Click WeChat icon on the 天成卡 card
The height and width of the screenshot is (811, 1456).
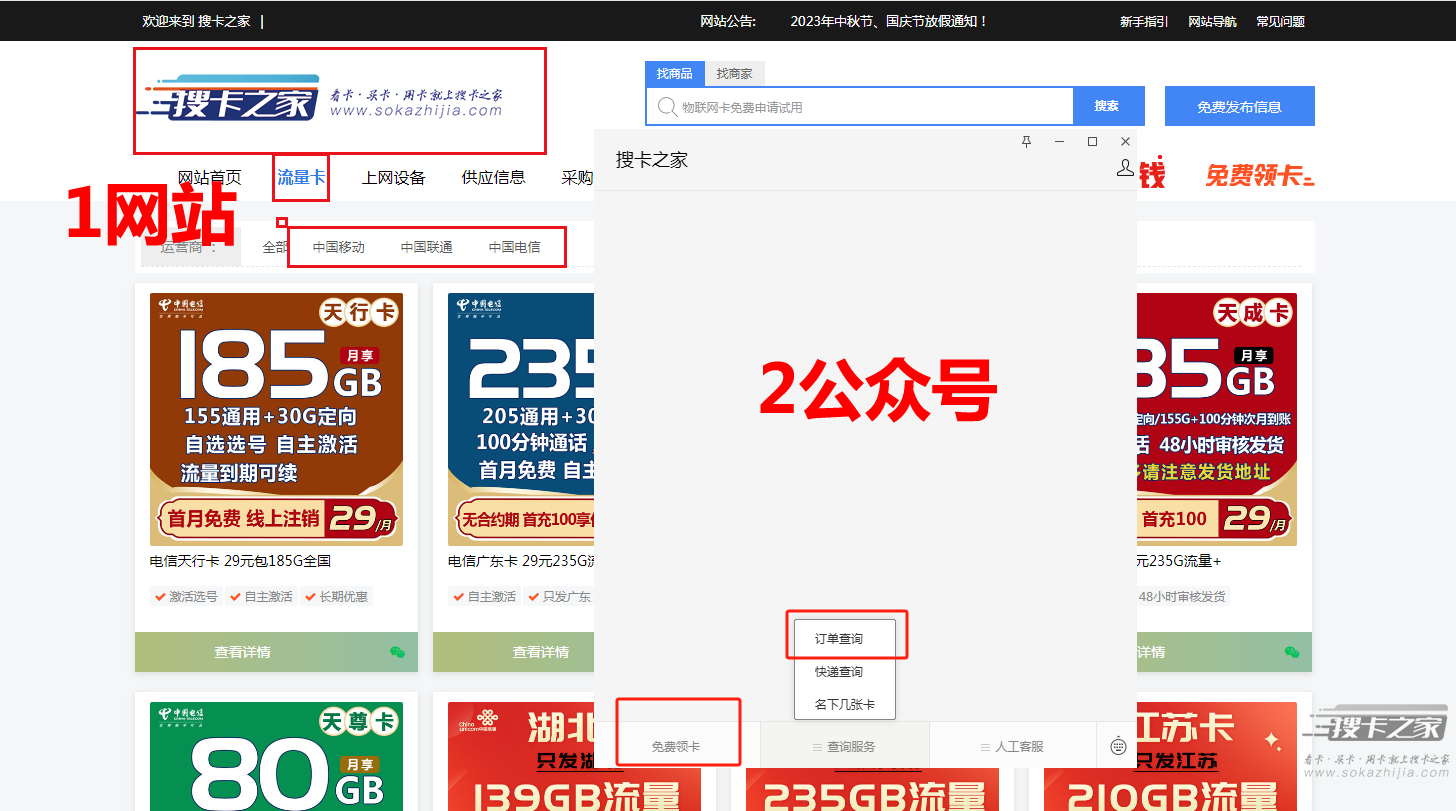pos(1292,652)
